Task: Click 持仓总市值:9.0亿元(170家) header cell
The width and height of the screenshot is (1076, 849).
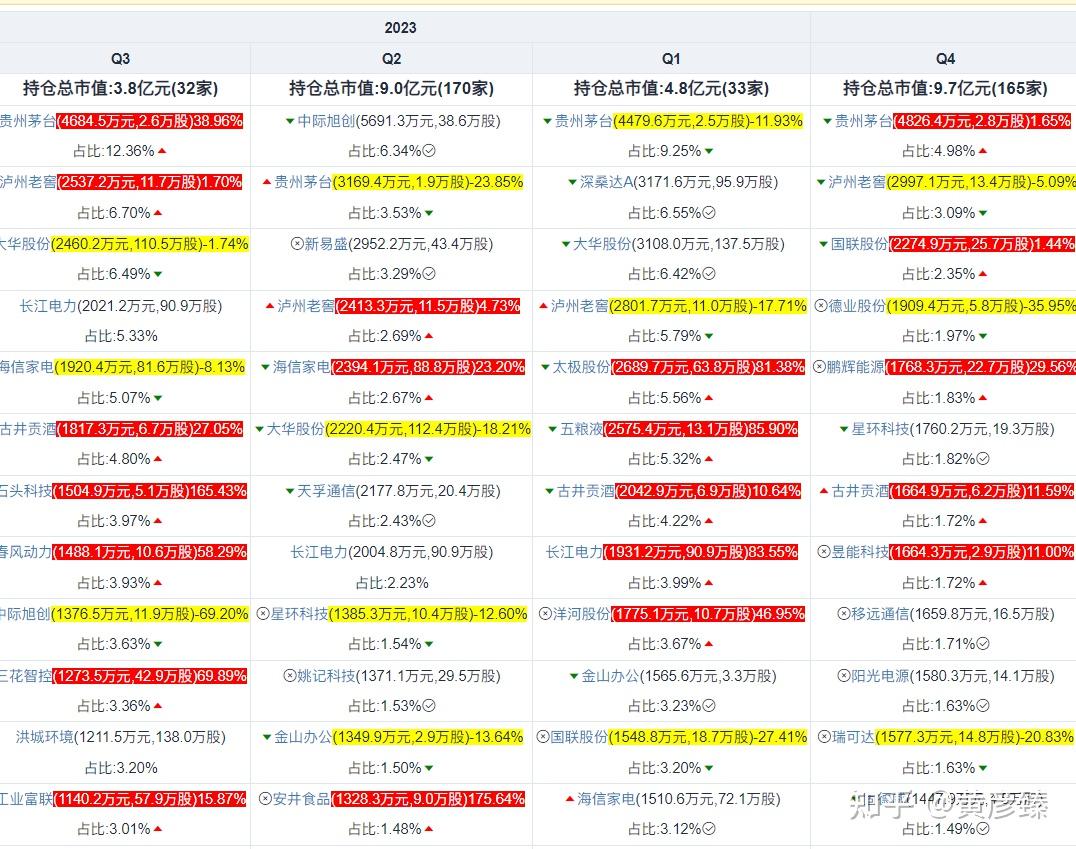Action: pos(392,89)
